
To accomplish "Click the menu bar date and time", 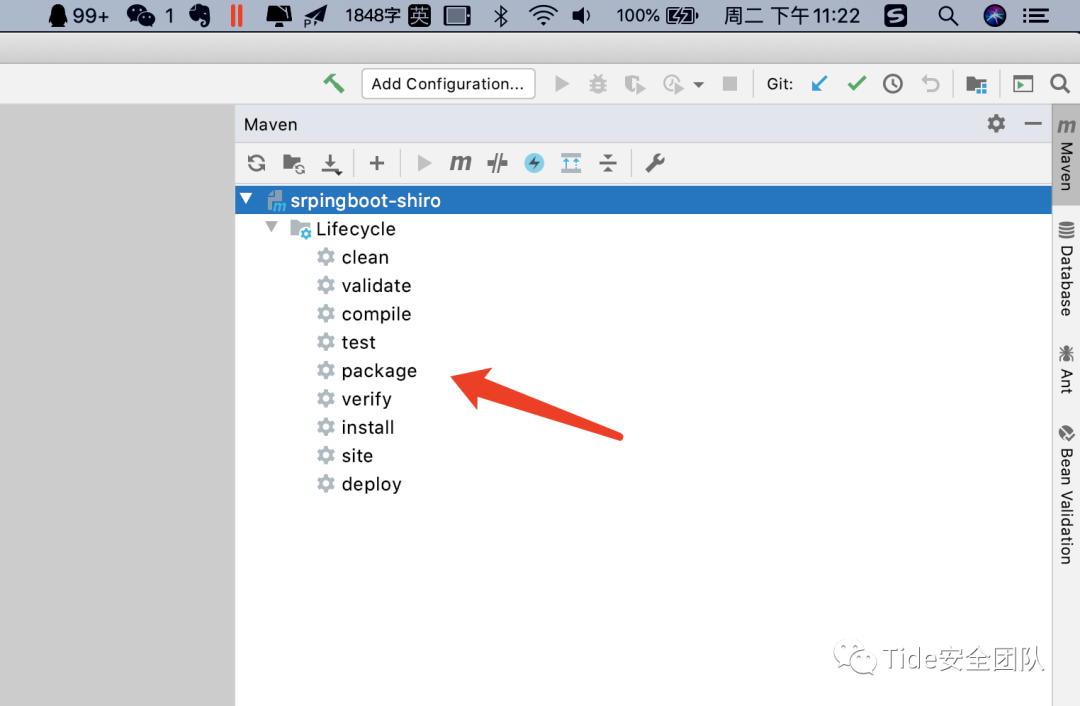I will pos(792,15).
